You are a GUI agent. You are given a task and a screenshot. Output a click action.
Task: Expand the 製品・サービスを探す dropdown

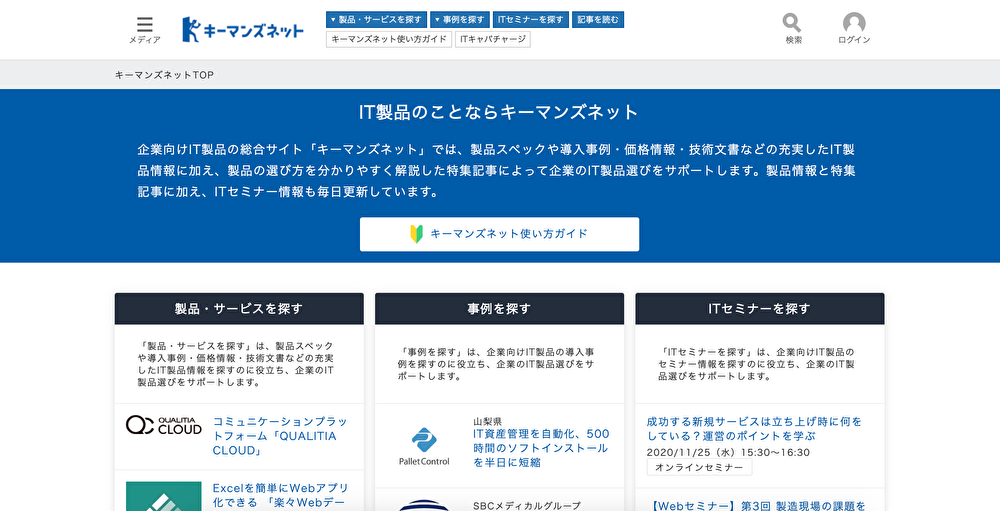pyautogui.click(x=376, y=20)
